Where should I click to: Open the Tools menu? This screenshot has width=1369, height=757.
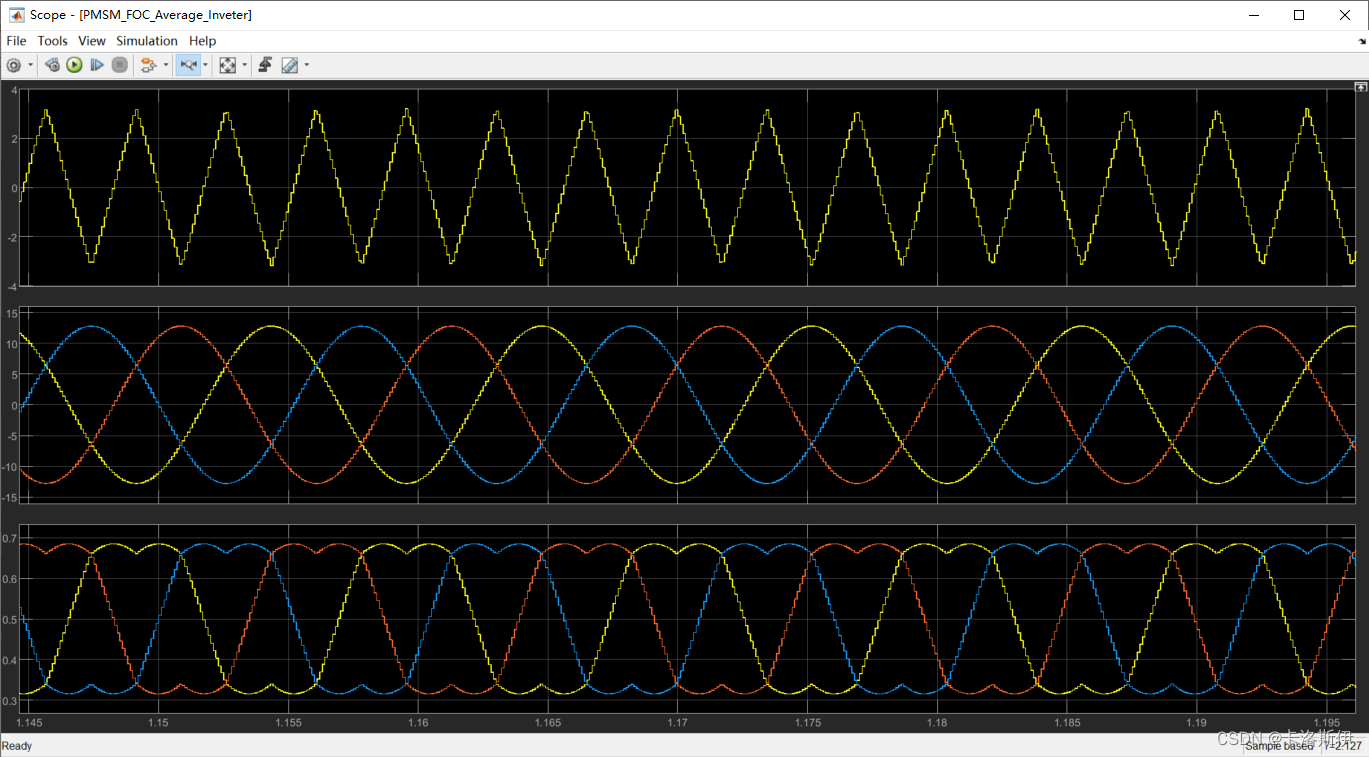click(52, 41)
